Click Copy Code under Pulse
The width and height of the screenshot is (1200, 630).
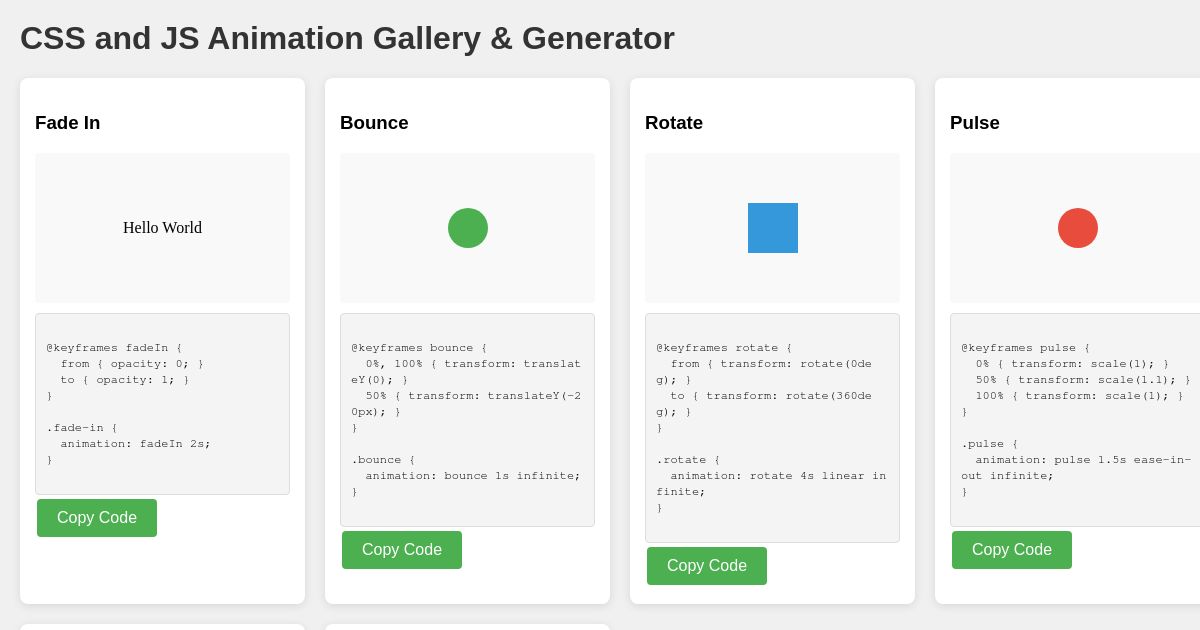1012,550
